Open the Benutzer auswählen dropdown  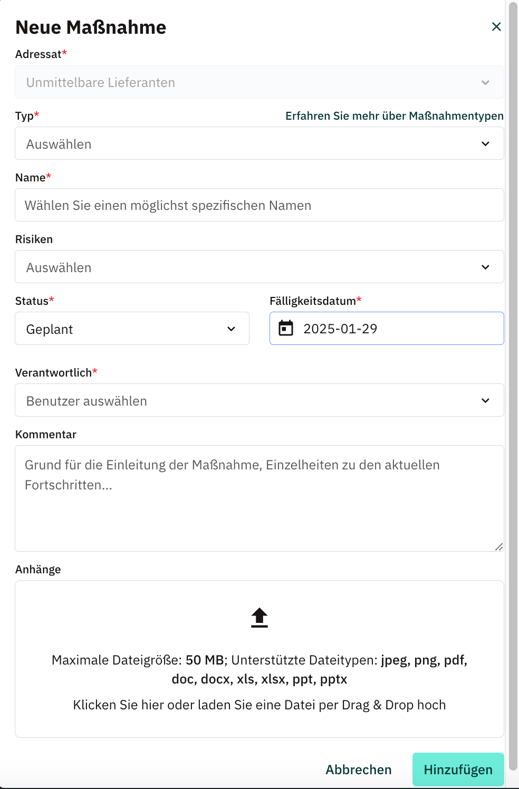pyautogui.click(x=259, y=401)
